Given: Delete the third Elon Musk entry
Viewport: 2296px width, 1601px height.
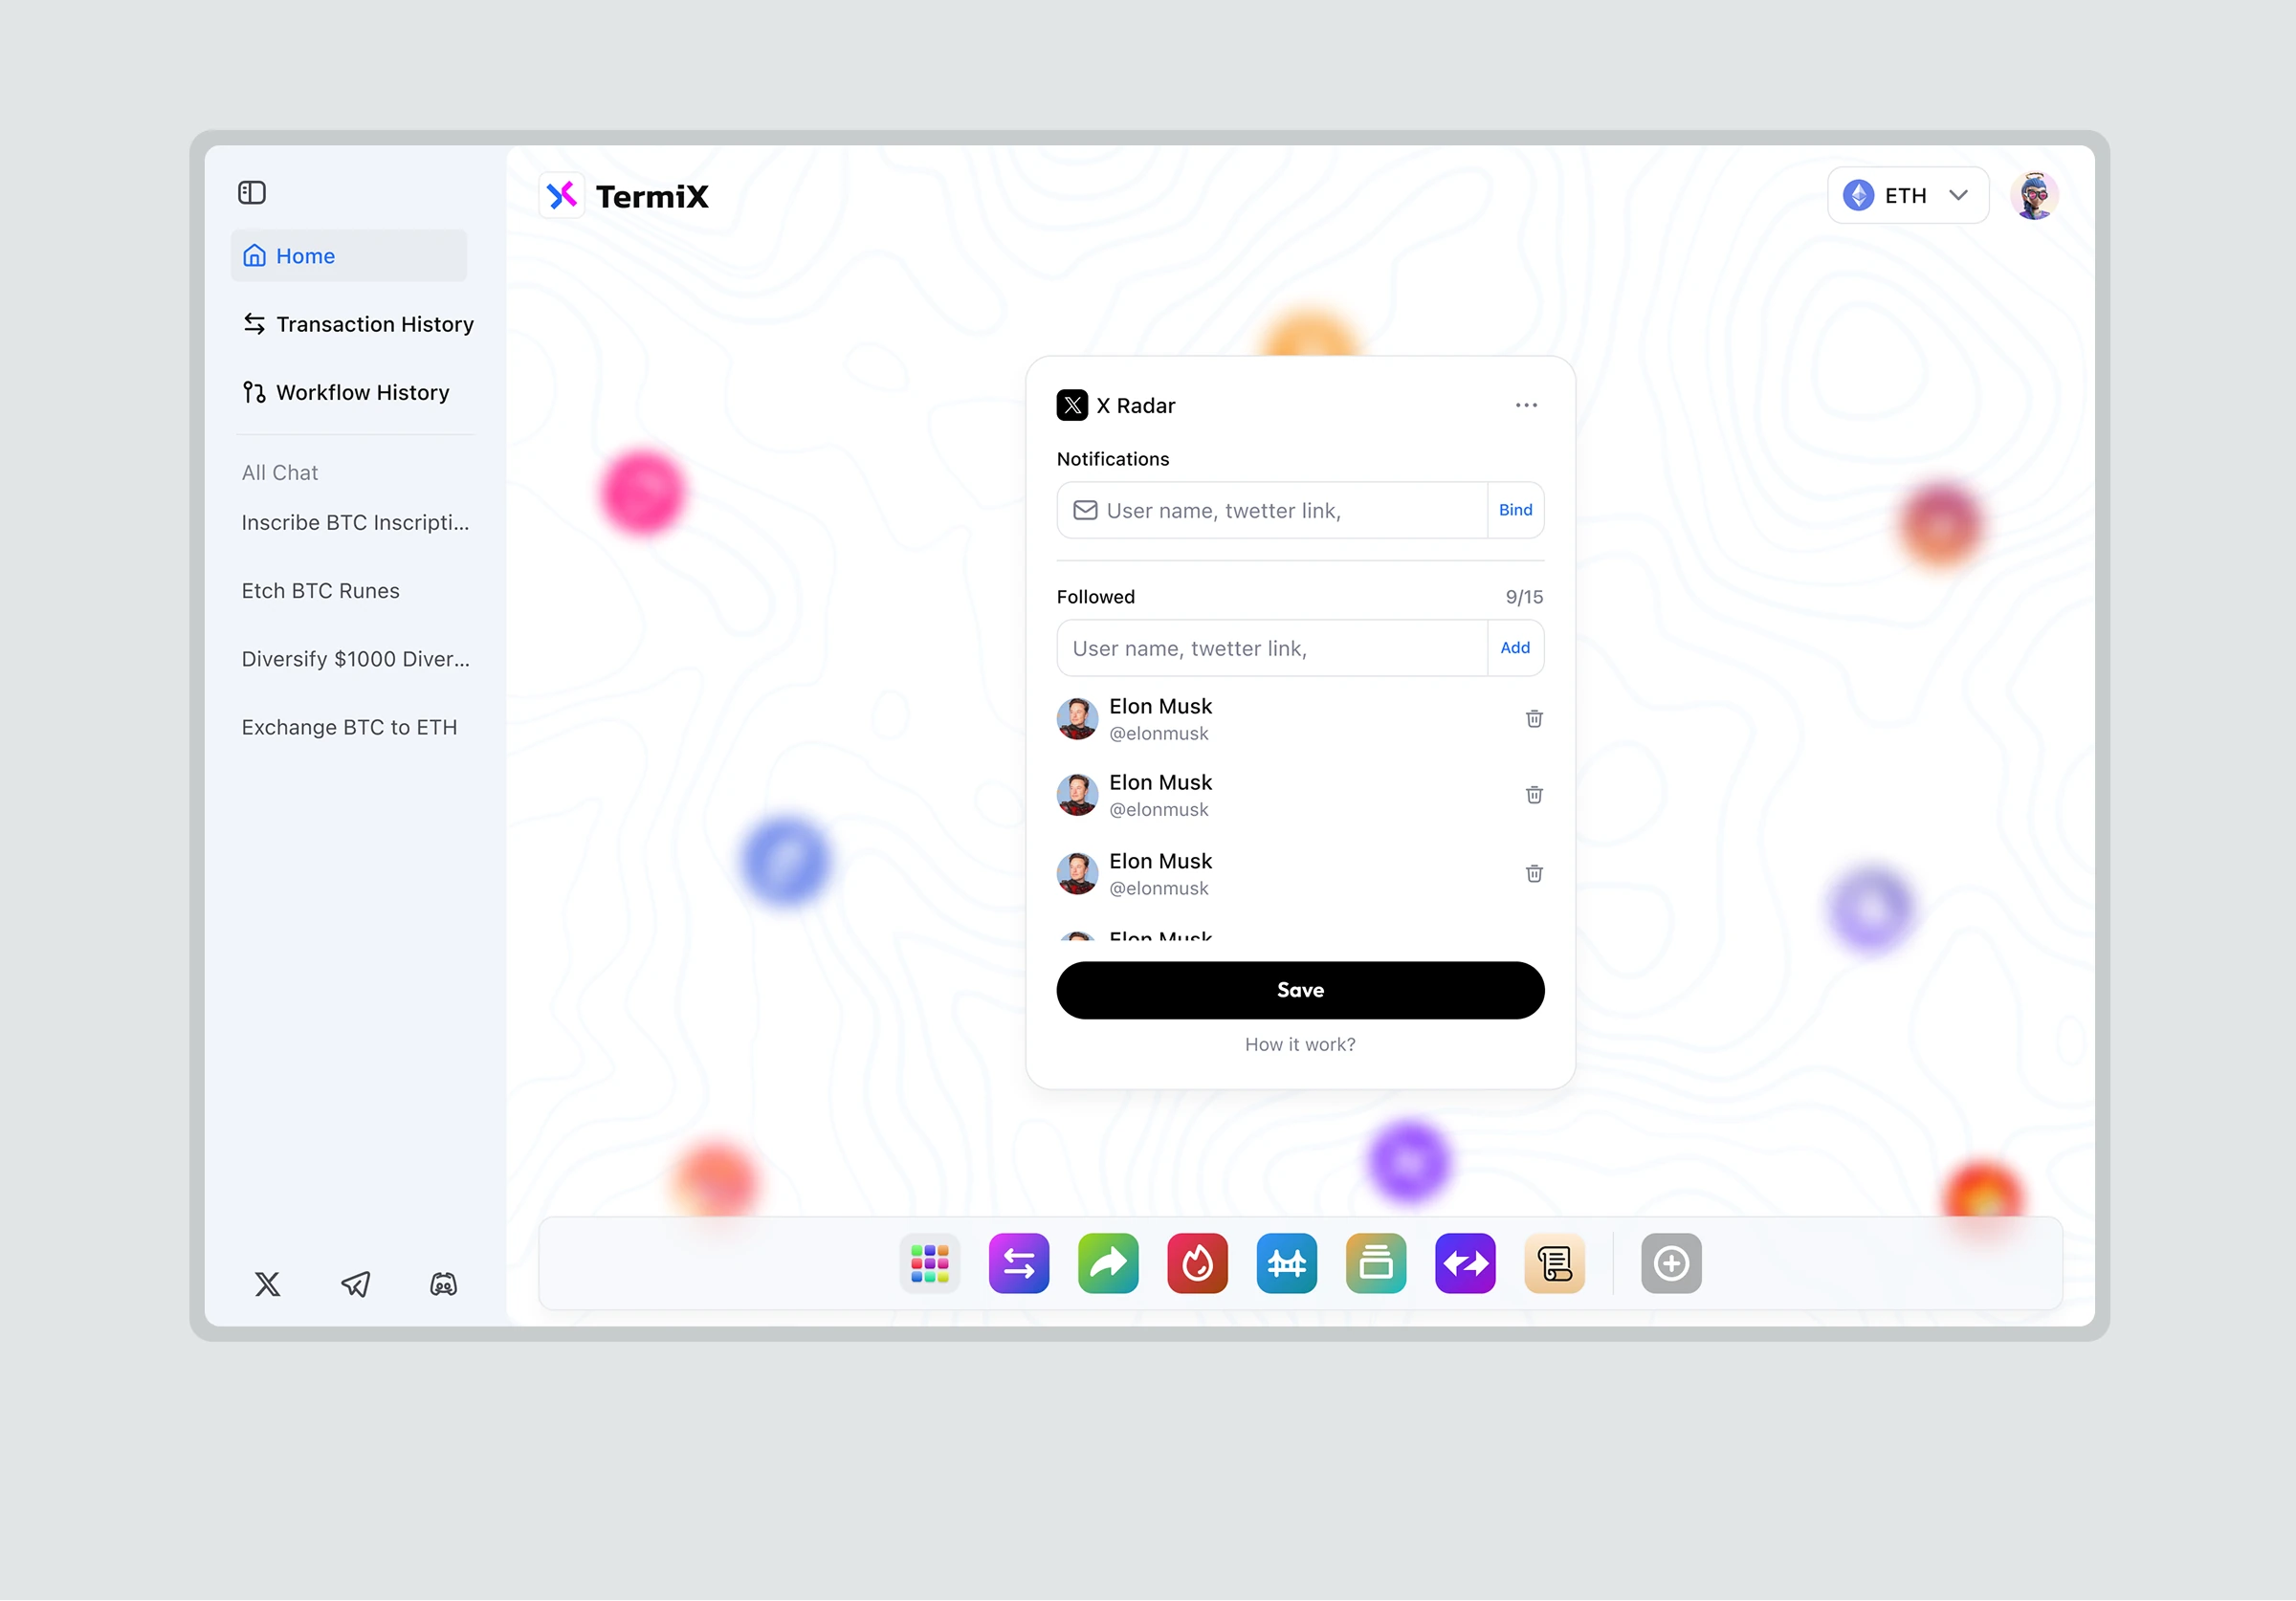Looking at the screenshot, I should pos(1534,874).
